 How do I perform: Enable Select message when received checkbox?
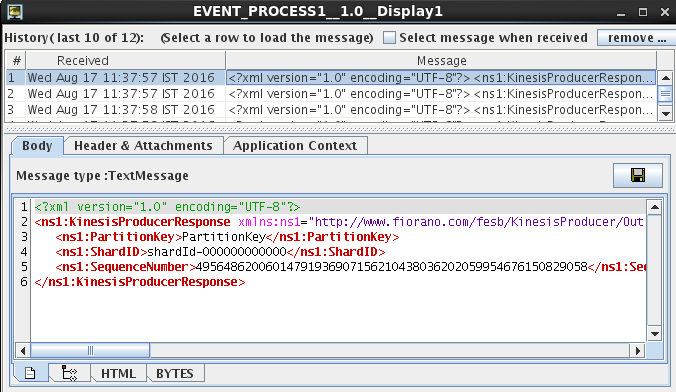(x=389, y=38)
